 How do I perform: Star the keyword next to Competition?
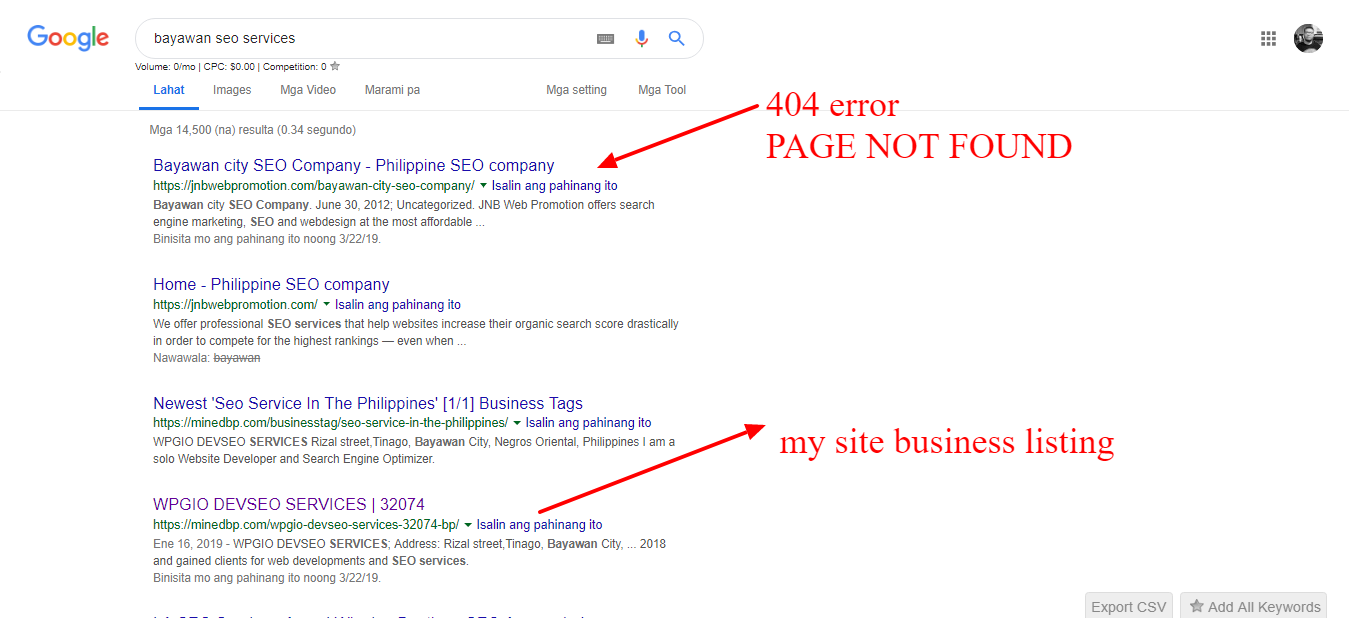pos(335,66)
